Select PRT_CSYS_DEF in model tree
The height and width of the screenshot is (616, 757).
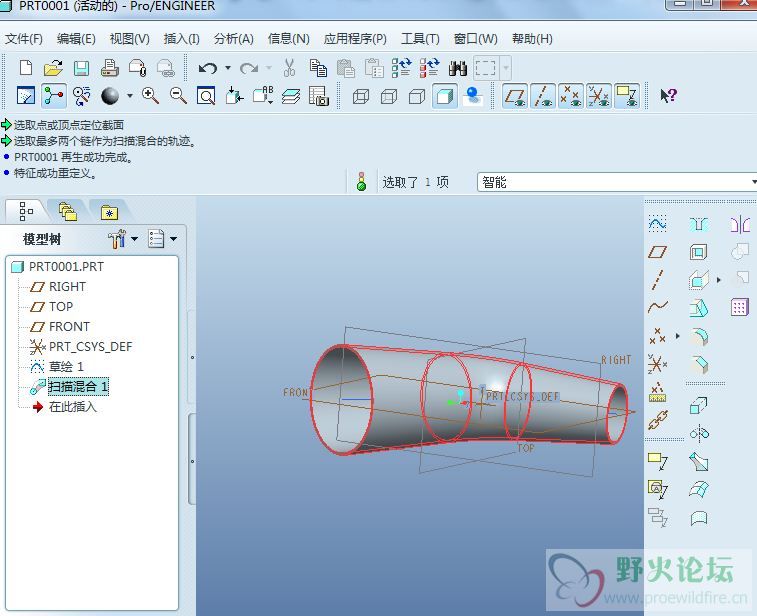point(90,347)
